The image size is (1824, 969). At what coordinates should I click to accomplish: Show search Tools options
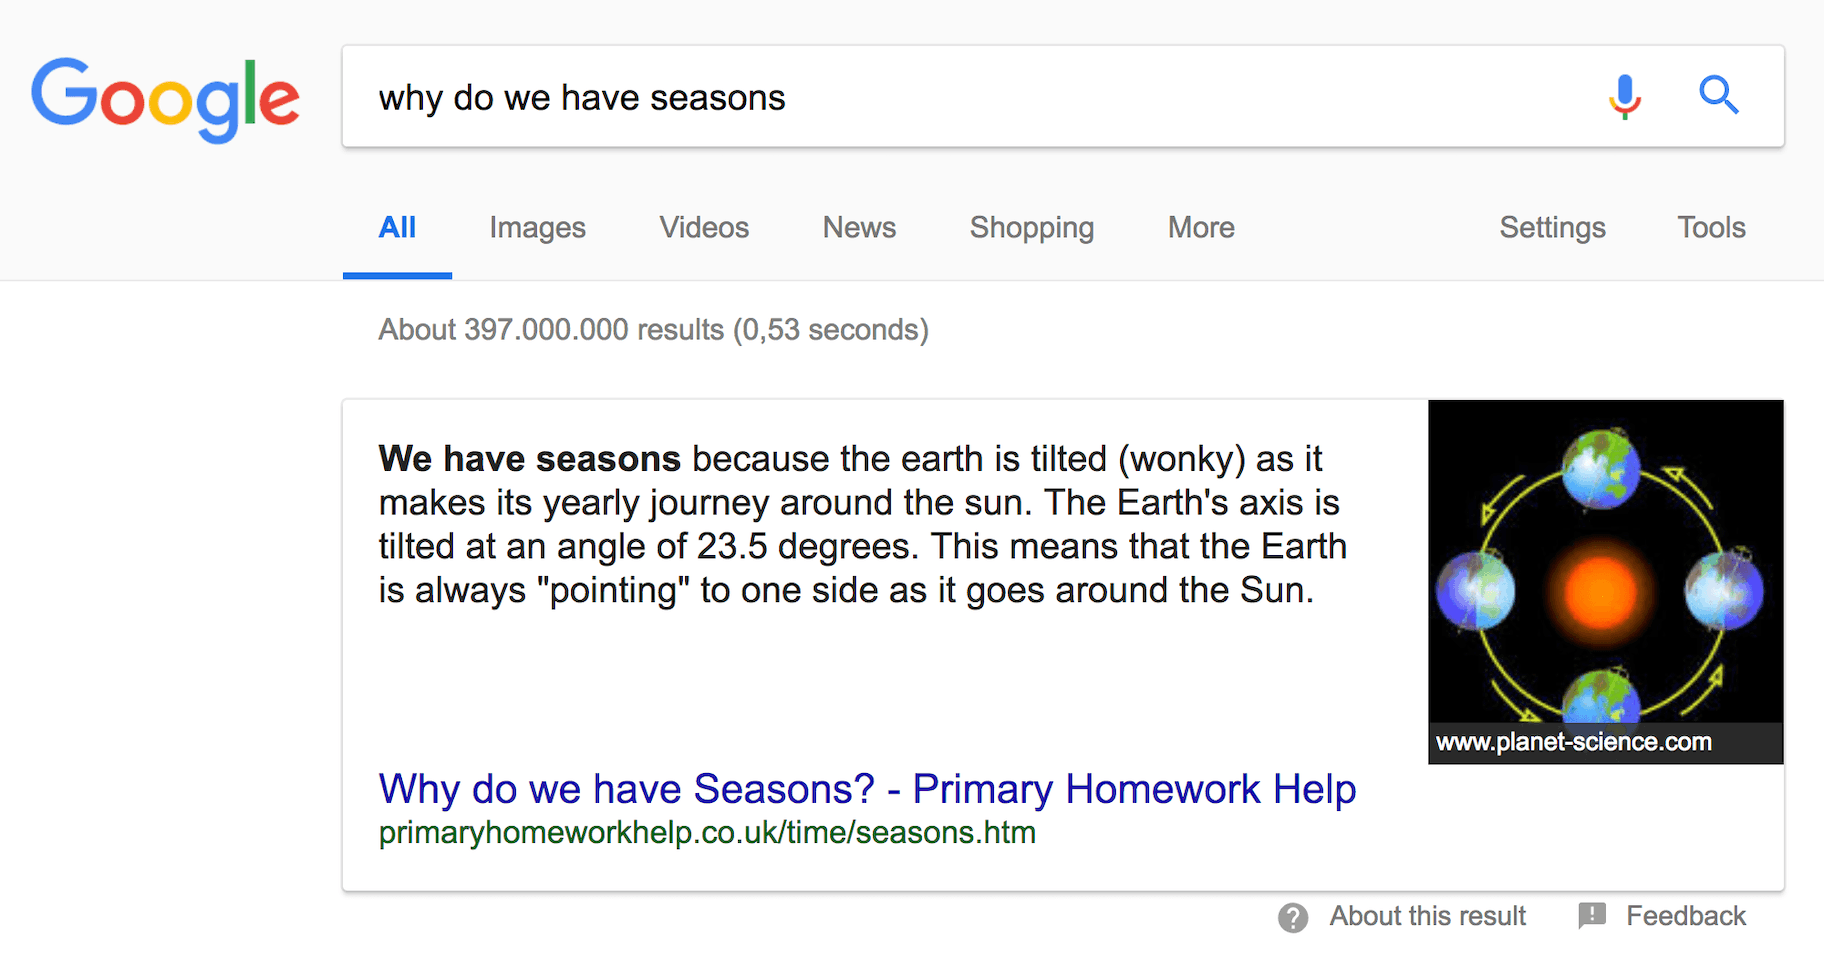(1711, 228)
